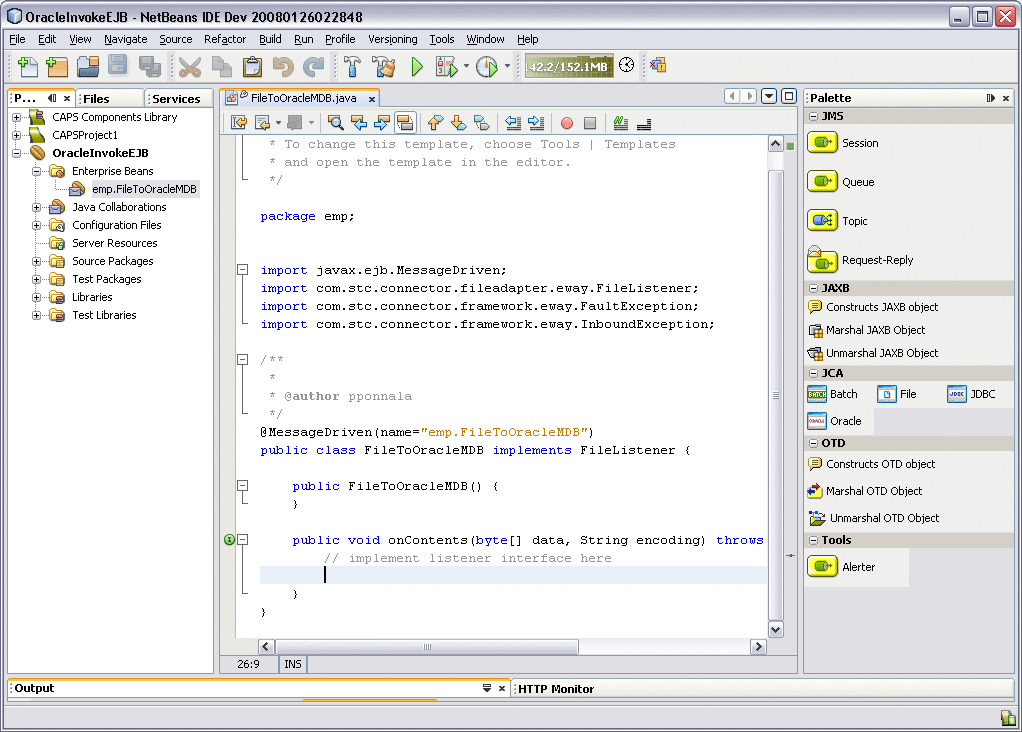Select emp.FileToOracleMDB in project tree
This screenshot has height=732, width=1022.
(144, 189)
